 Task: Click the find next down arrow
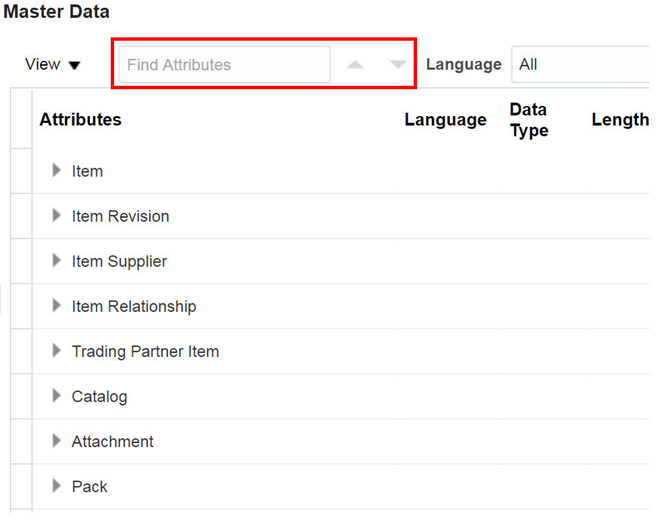tap(398, 65)
